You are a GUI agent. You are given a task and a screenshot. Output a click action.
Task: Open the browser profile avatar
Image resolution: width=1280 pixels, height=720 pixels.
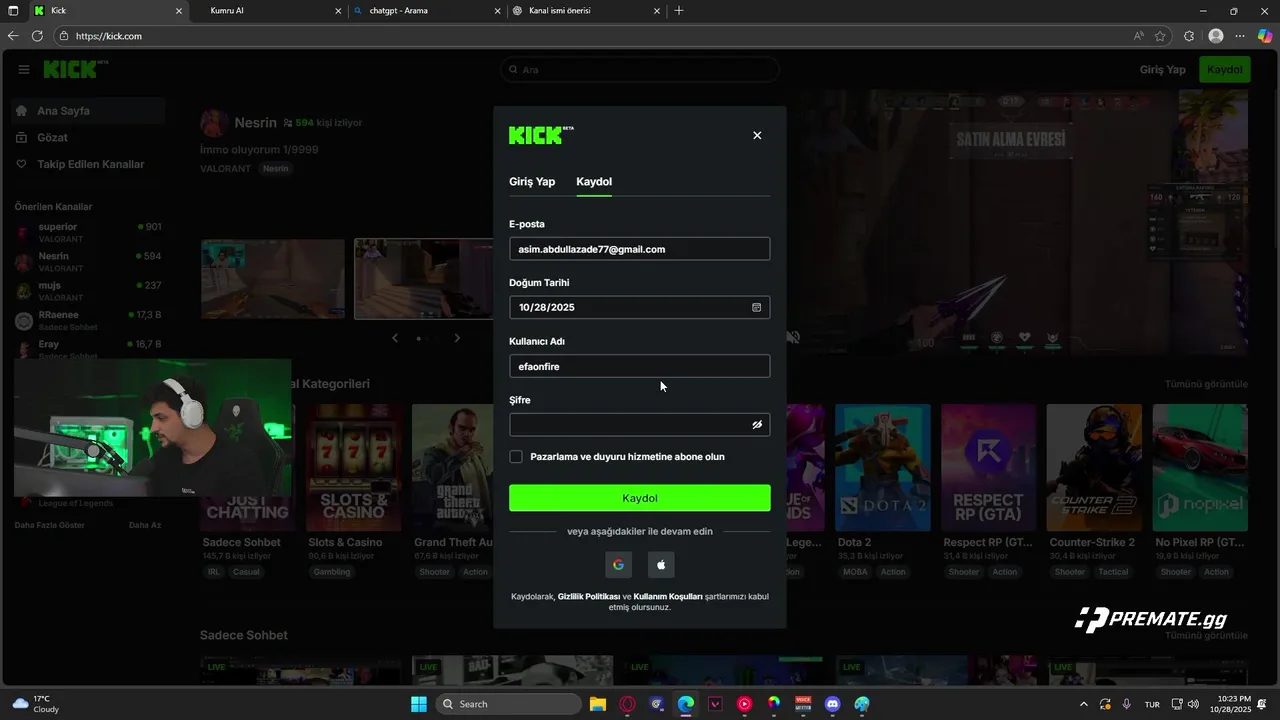[x=1216, y=36]
